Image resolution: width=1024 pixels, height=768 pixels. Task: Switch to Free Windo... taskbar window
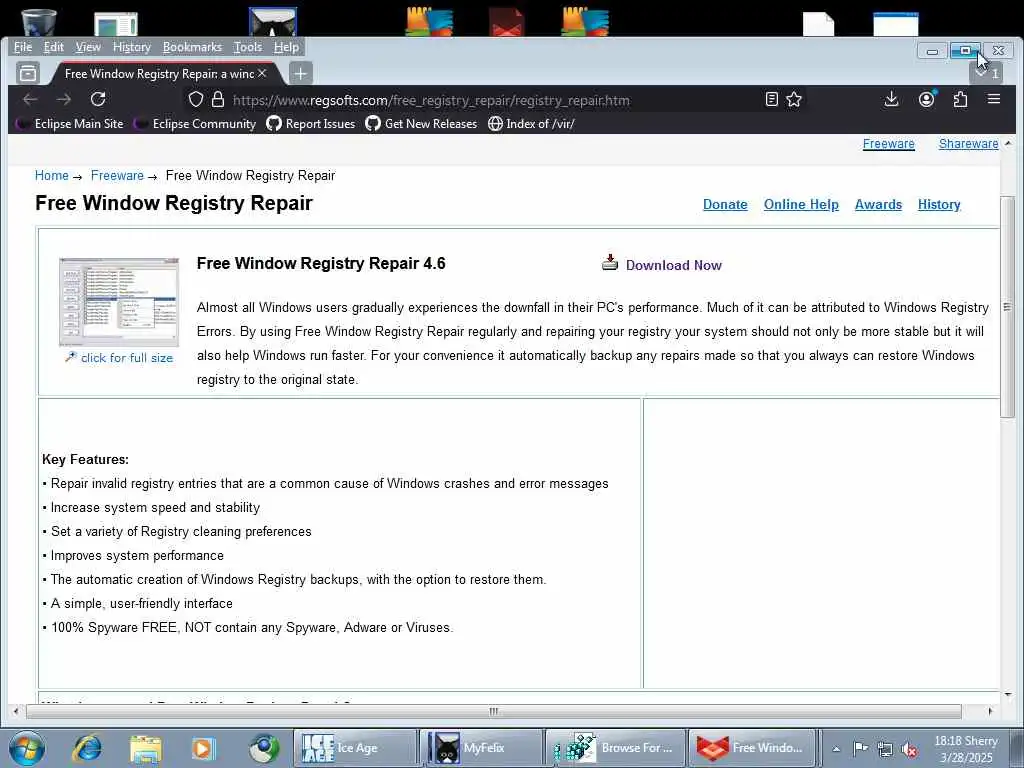pos(751,748)
